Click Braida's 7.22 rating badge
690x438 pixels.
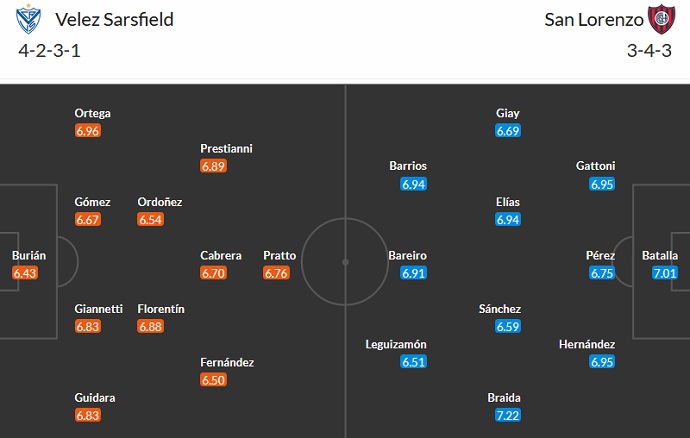(x=508, y=414)
